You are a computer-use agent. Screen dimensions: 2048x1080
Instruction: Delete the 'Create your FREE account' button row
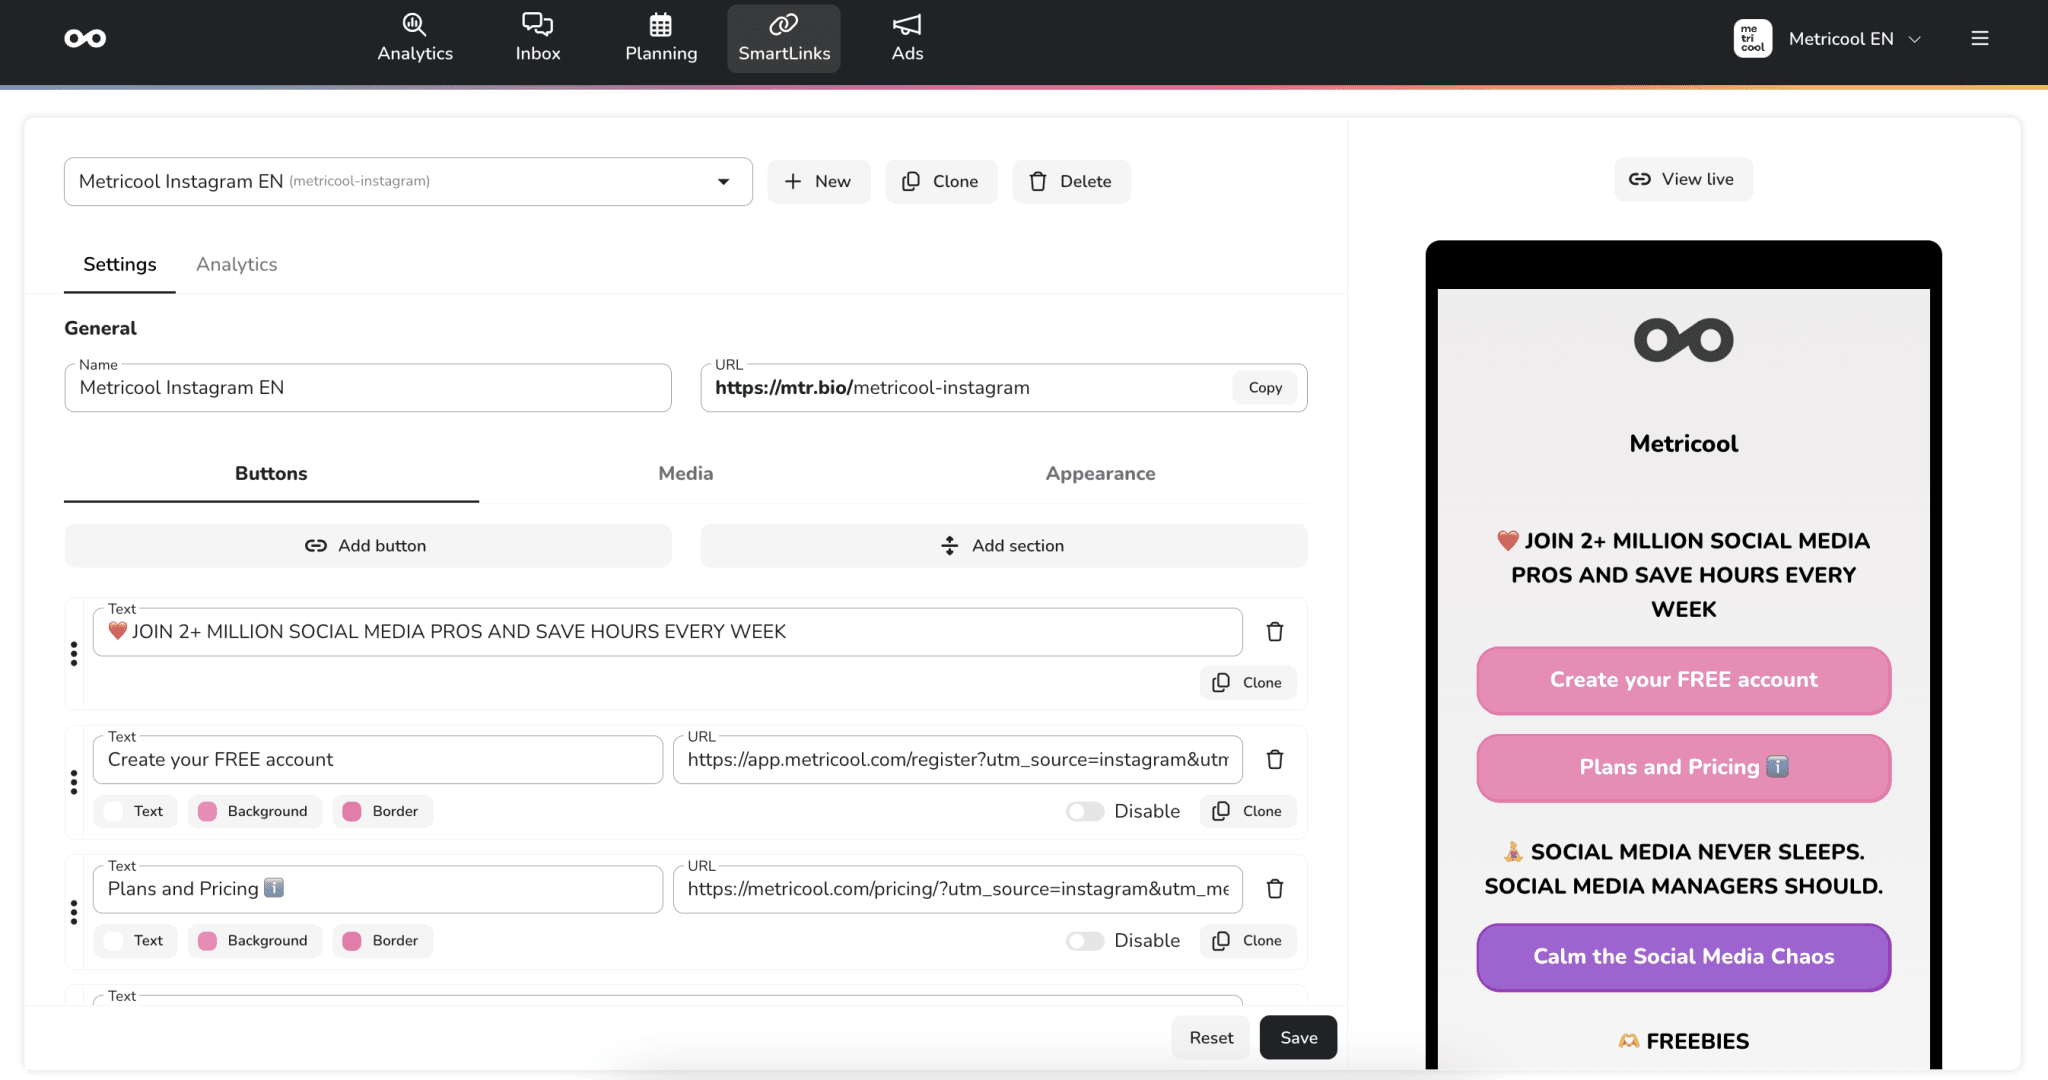coord(1275,760)
